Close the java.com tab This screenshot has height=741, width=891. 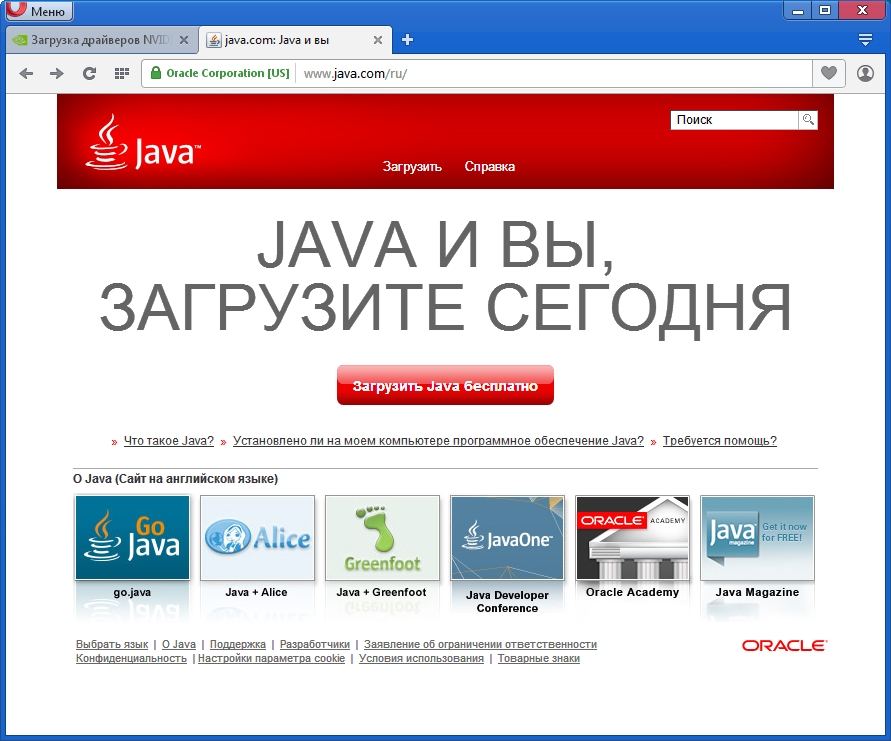(378, 40)
